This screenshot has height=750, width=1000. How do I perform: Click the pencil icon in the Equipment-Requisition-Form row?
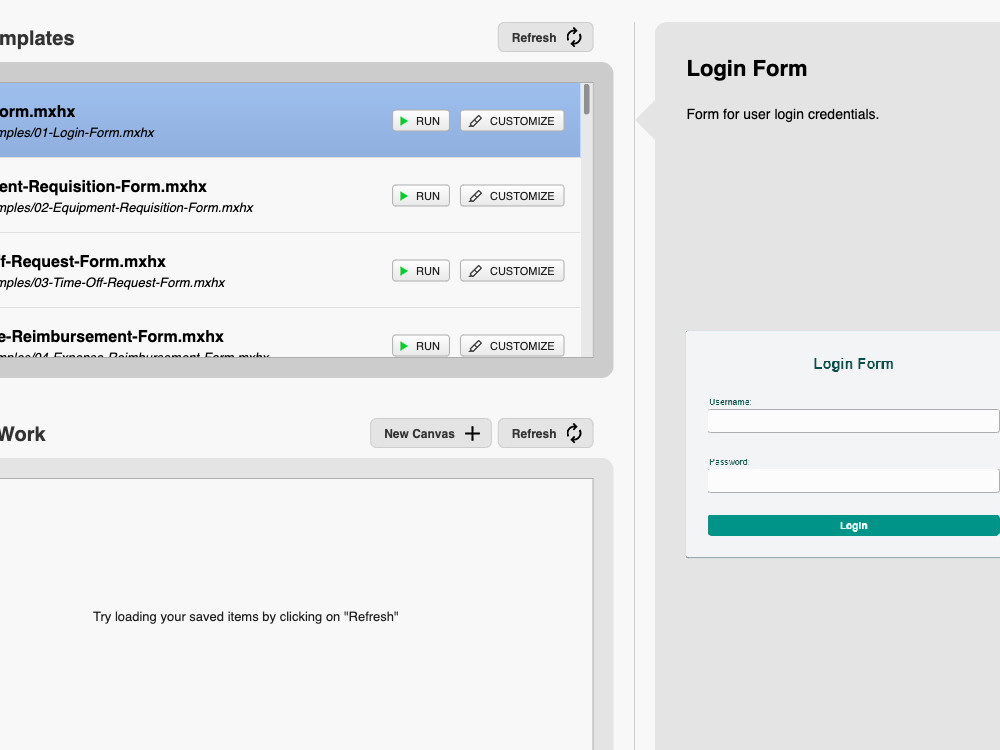[x=475, y=196]
